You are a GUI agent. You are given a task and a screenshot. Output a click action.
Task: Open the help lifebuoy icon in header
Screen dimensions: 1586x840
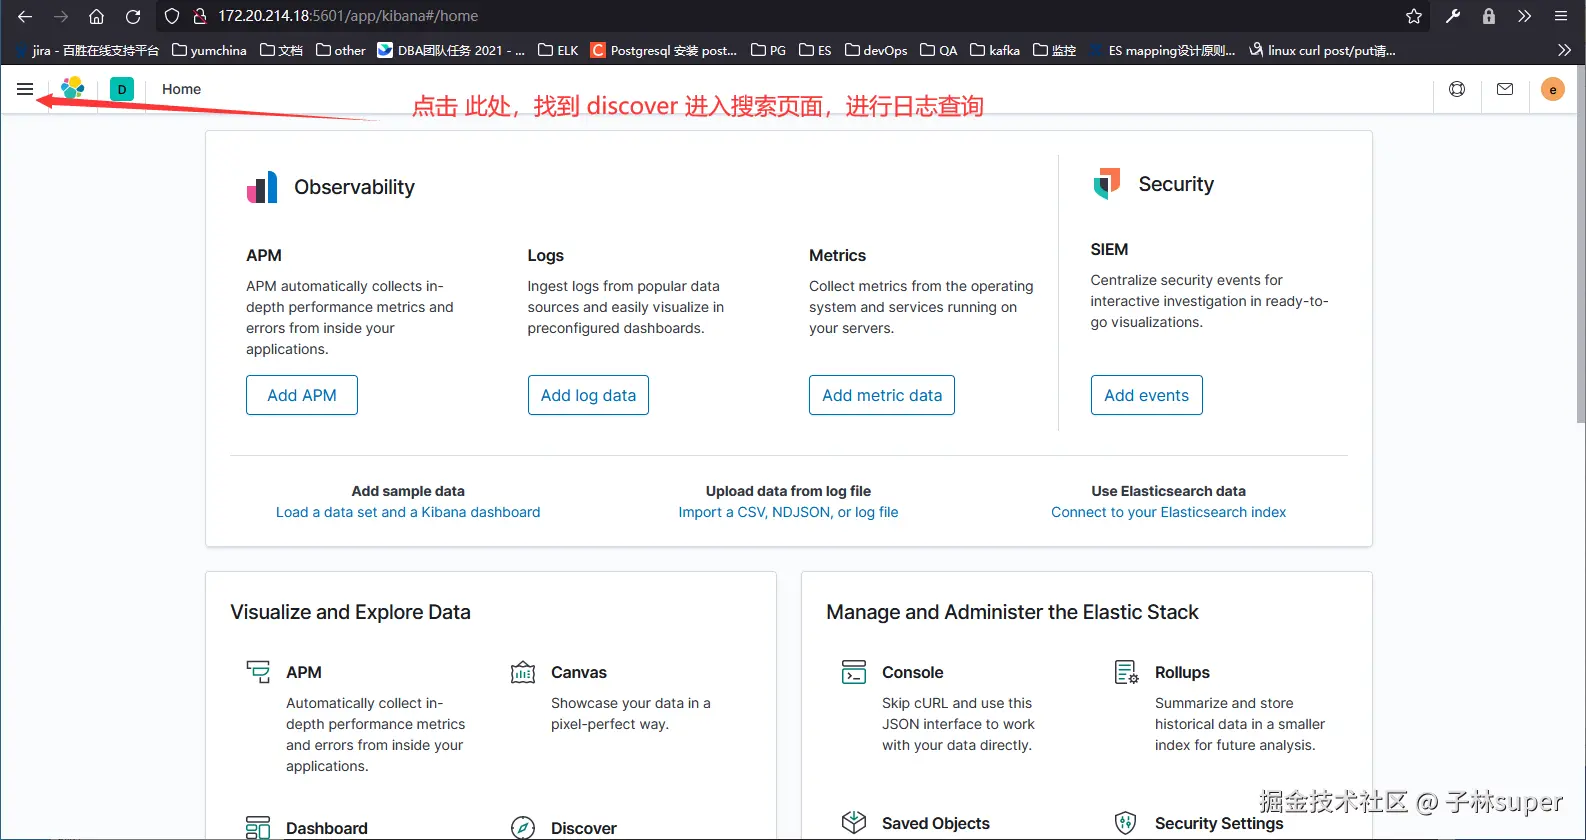coord(1457,89)
